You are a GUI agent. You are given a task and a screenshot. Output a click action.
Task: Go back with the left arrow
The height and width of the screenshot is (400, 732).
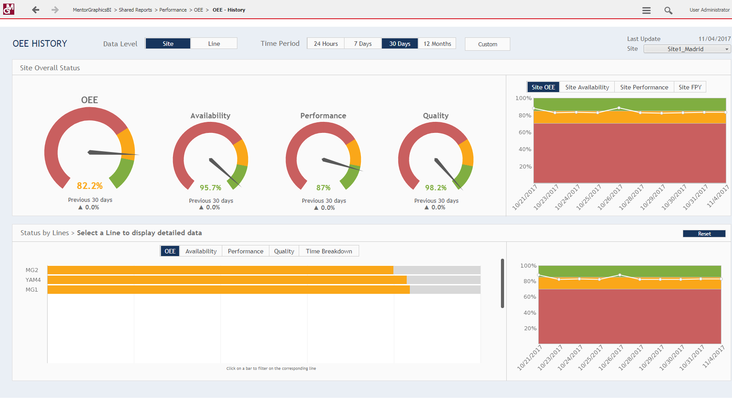[36, 10]
